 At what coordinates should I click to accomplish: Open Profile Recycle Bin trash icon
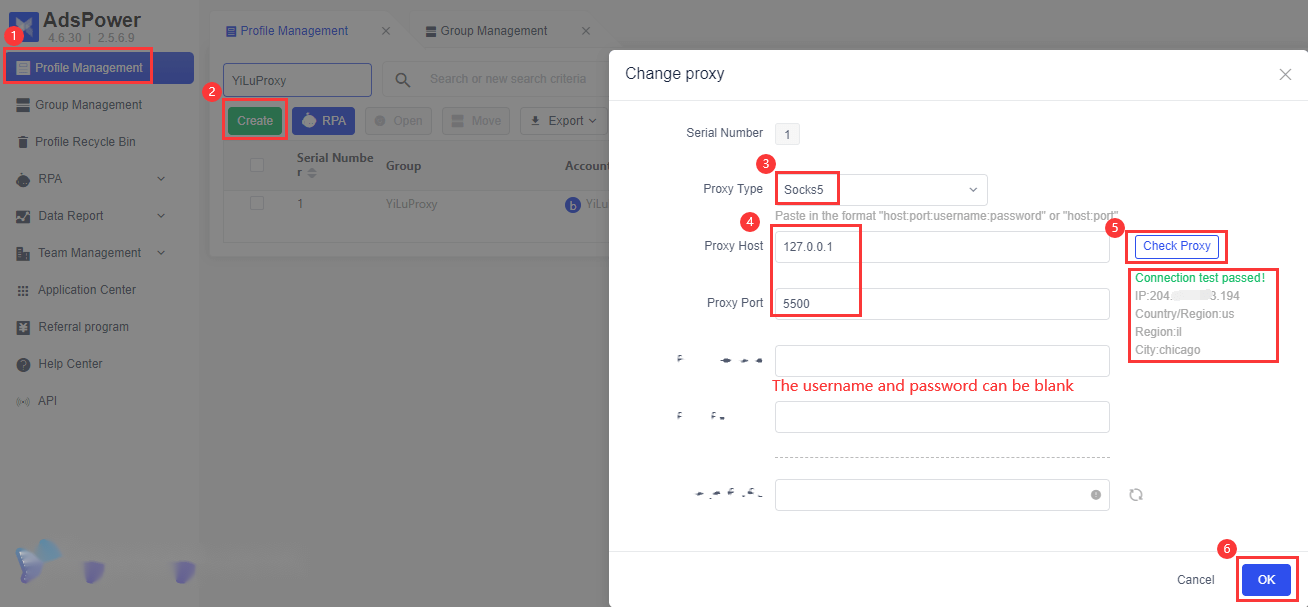23,142
